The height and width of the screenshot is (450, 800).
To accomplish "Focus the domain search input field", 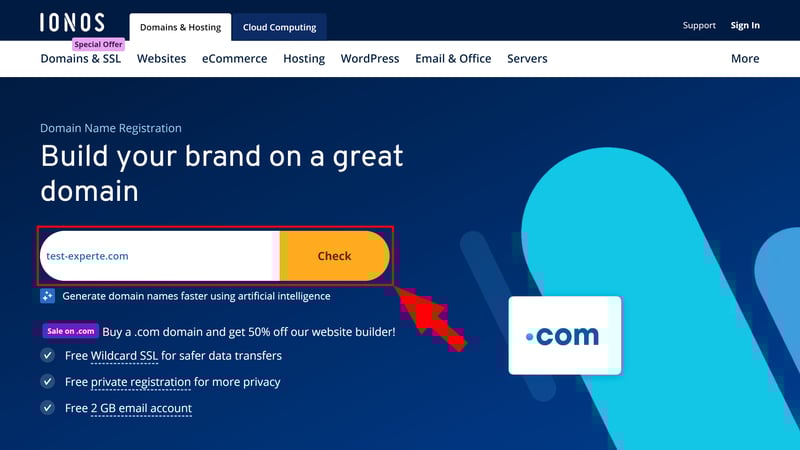I will pyautogui.click(x=160, y=256).
